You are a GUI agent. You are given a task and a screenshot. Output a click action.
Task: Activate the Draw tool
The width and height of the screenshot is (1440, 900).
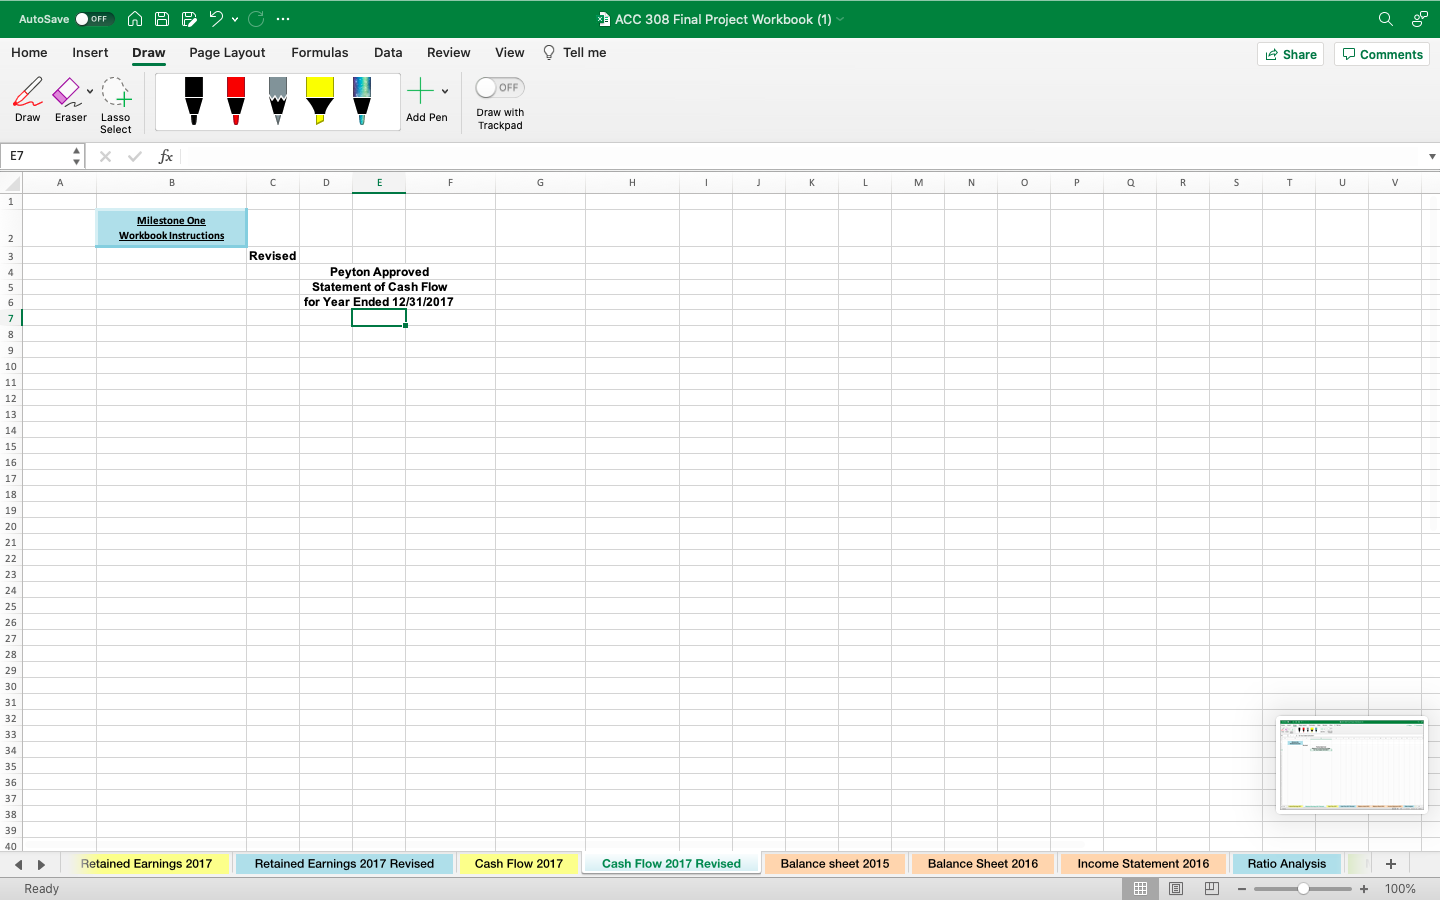[x=28, y=100]
